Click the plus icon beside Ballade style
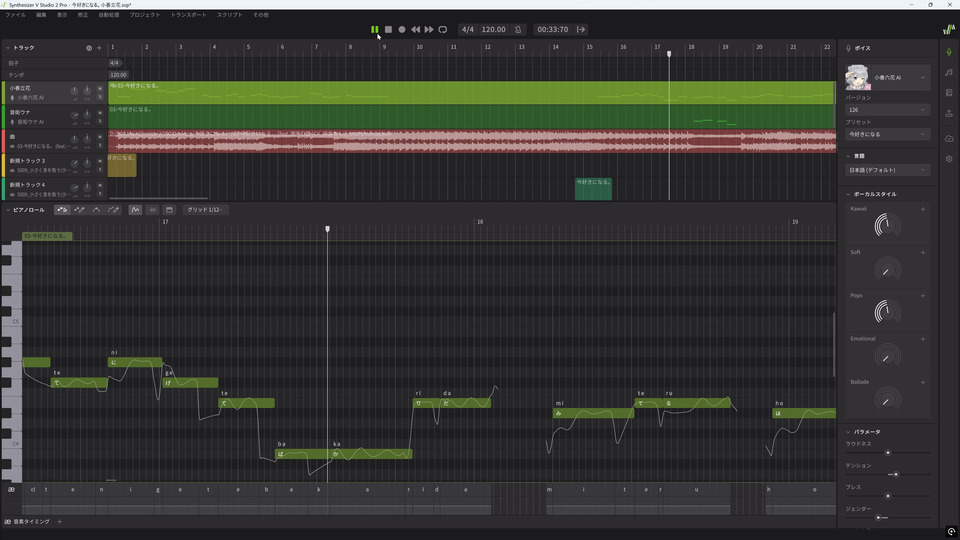The height and width of the screenshot is (540, 960). coord(923,383)
